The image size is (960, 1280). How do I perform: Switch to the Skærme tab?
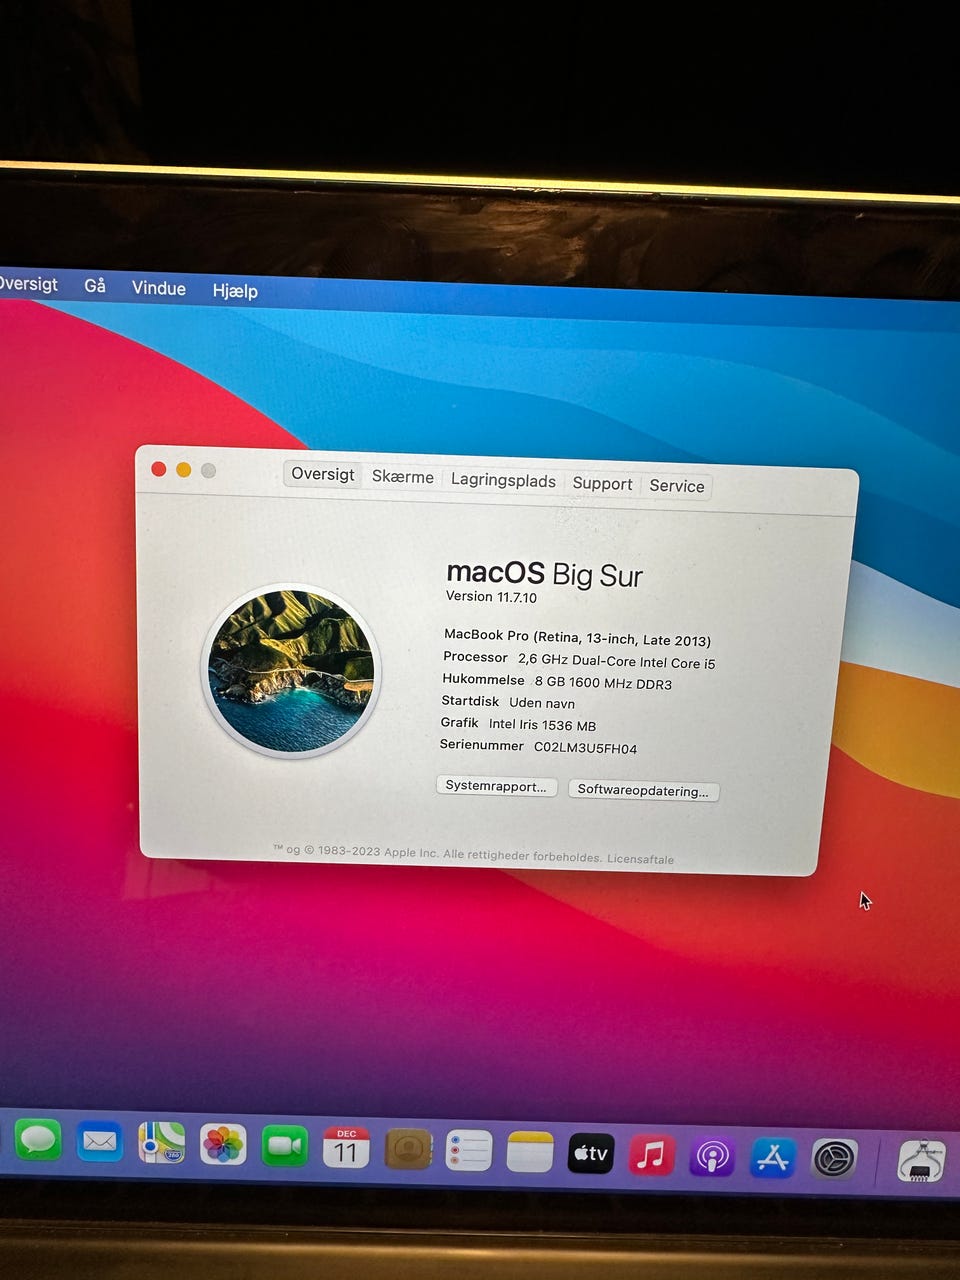(x=403, y=477)
